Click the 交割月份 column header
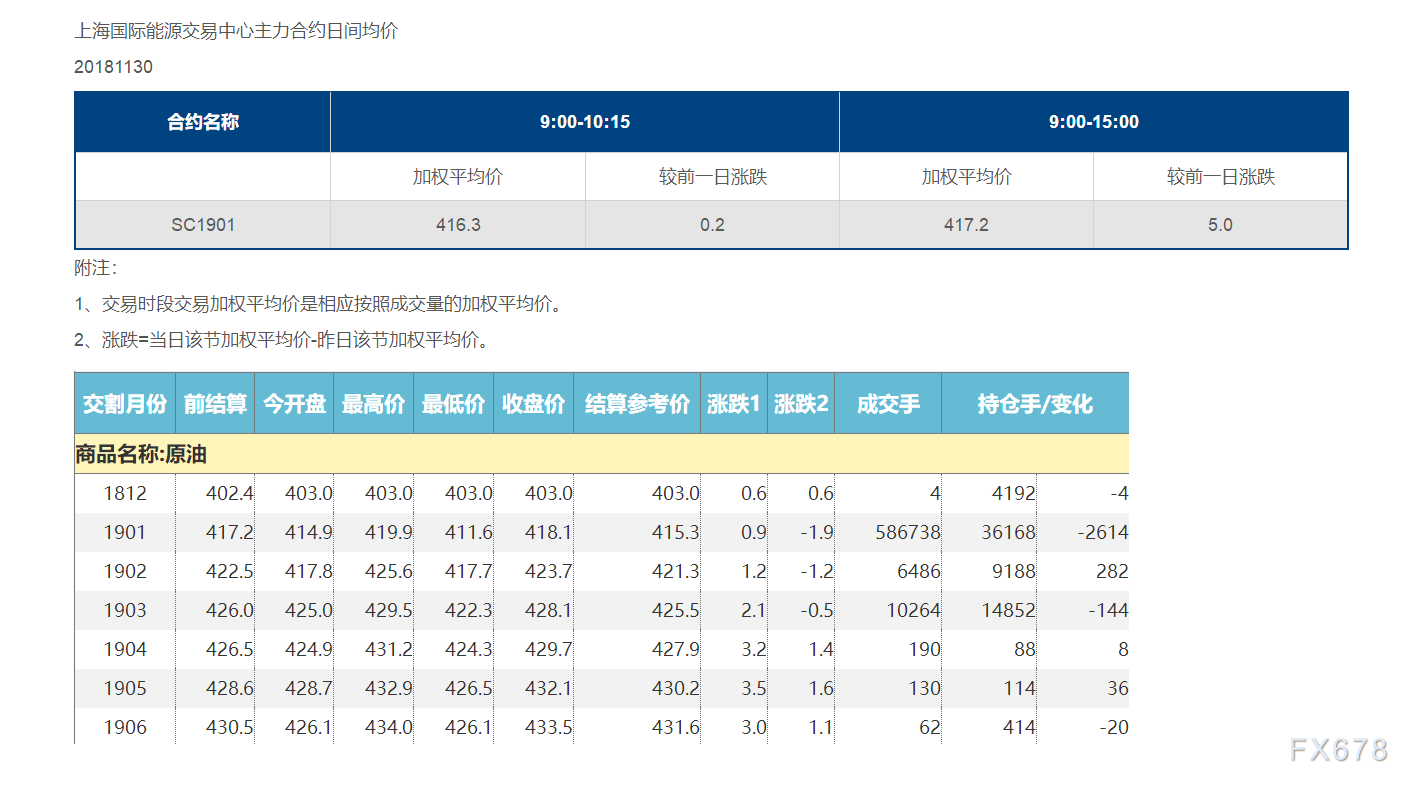Viewport: 1418px width, 785px height. tap(125, 404)
